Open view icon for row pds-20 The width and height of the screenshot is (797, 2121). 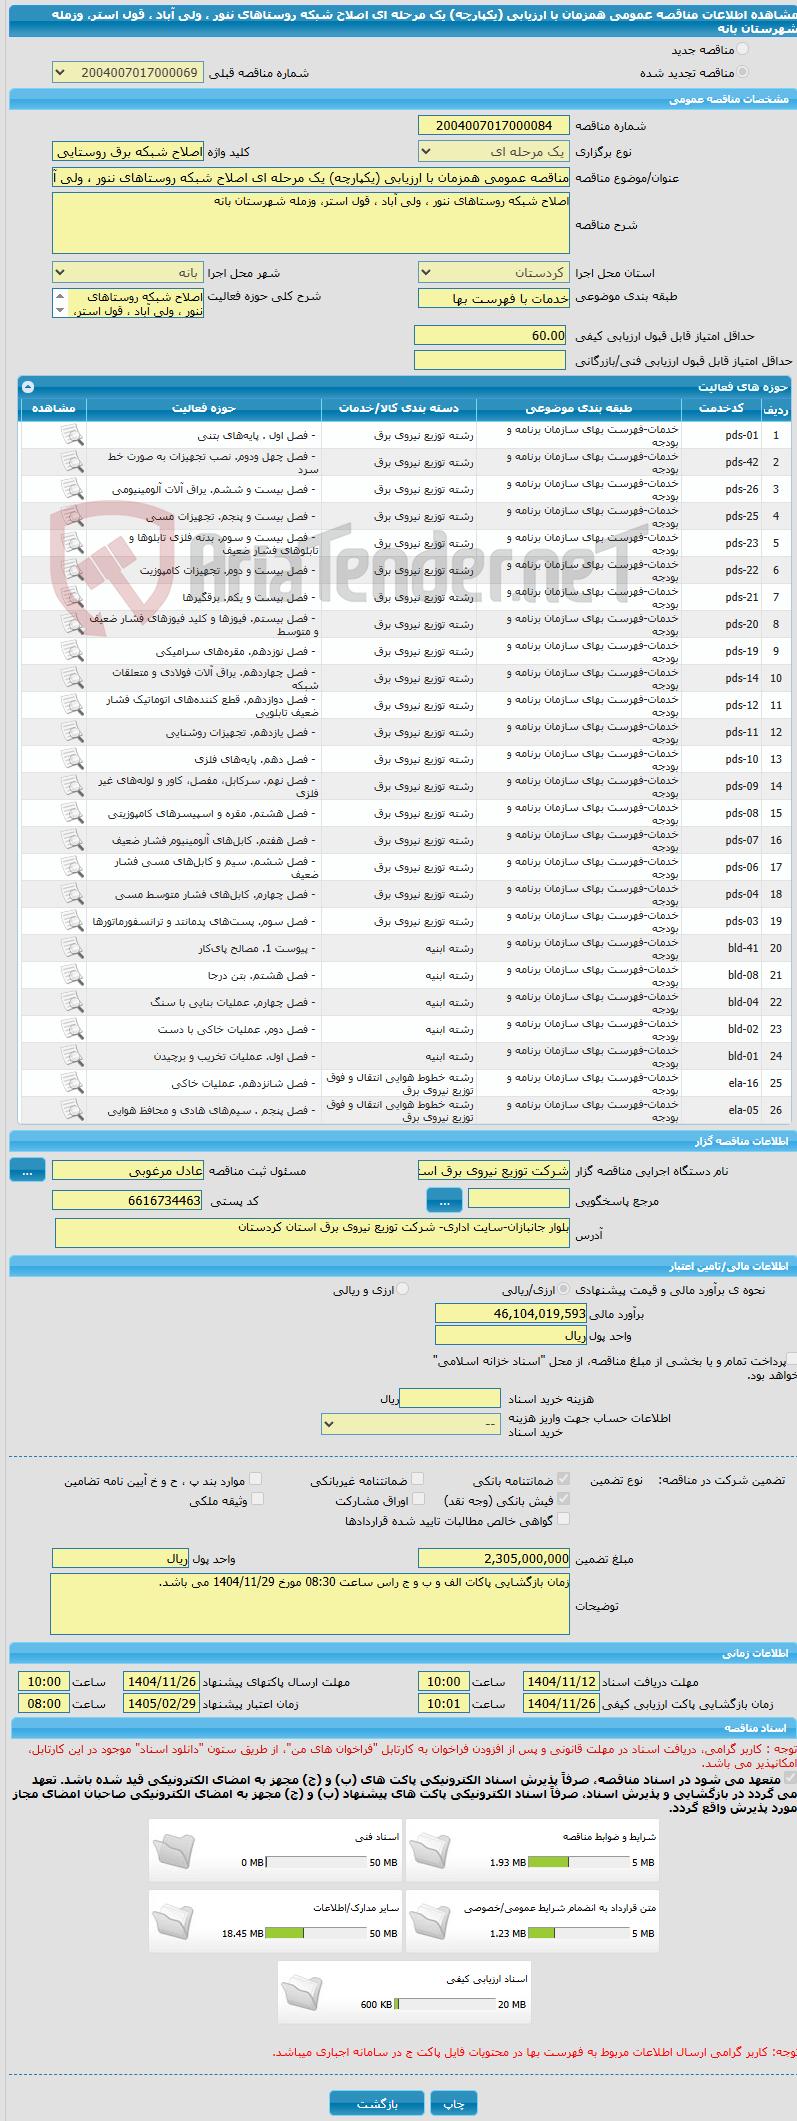pos(72,624)
